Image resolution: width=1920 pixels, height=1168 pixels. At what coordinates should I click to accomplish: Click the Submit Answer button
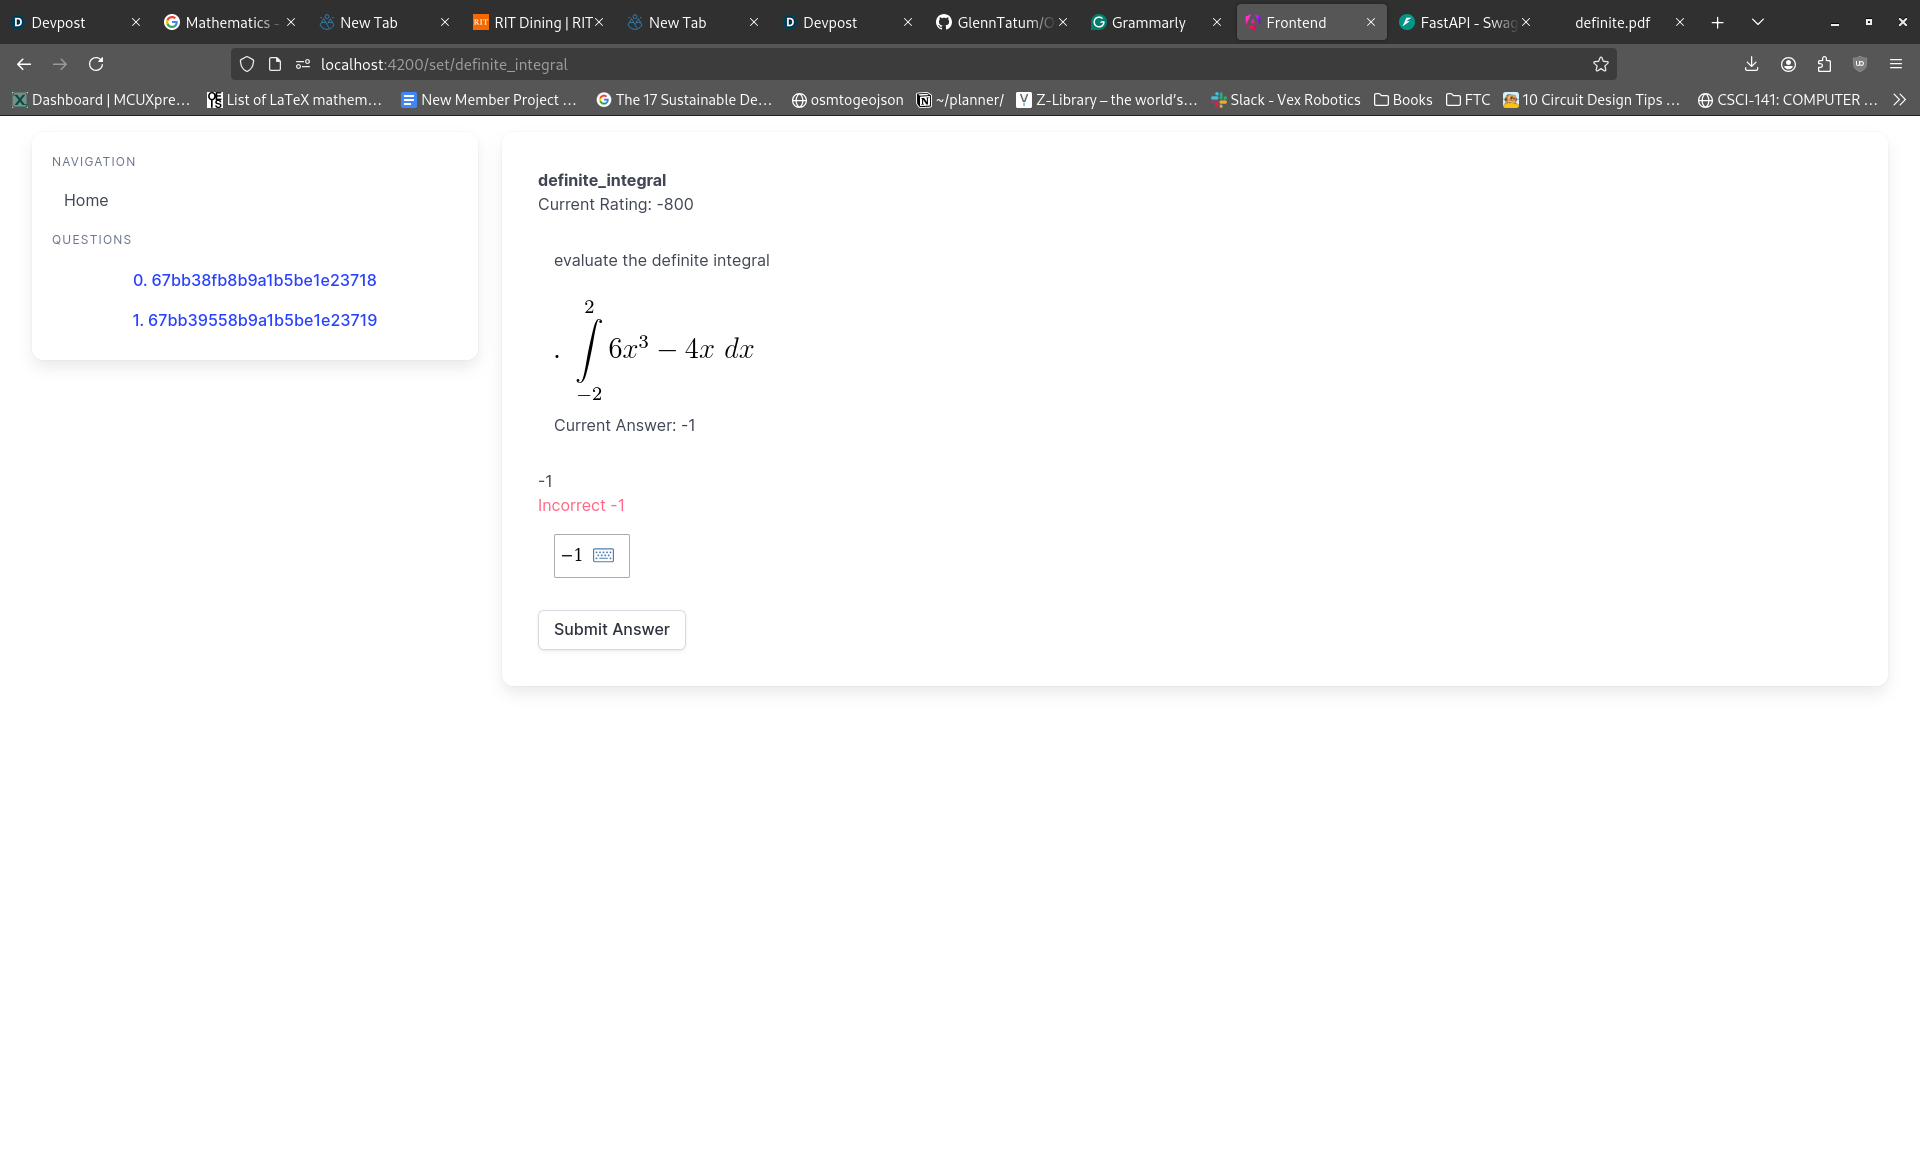pyautogui.click(x=611, y=629)
